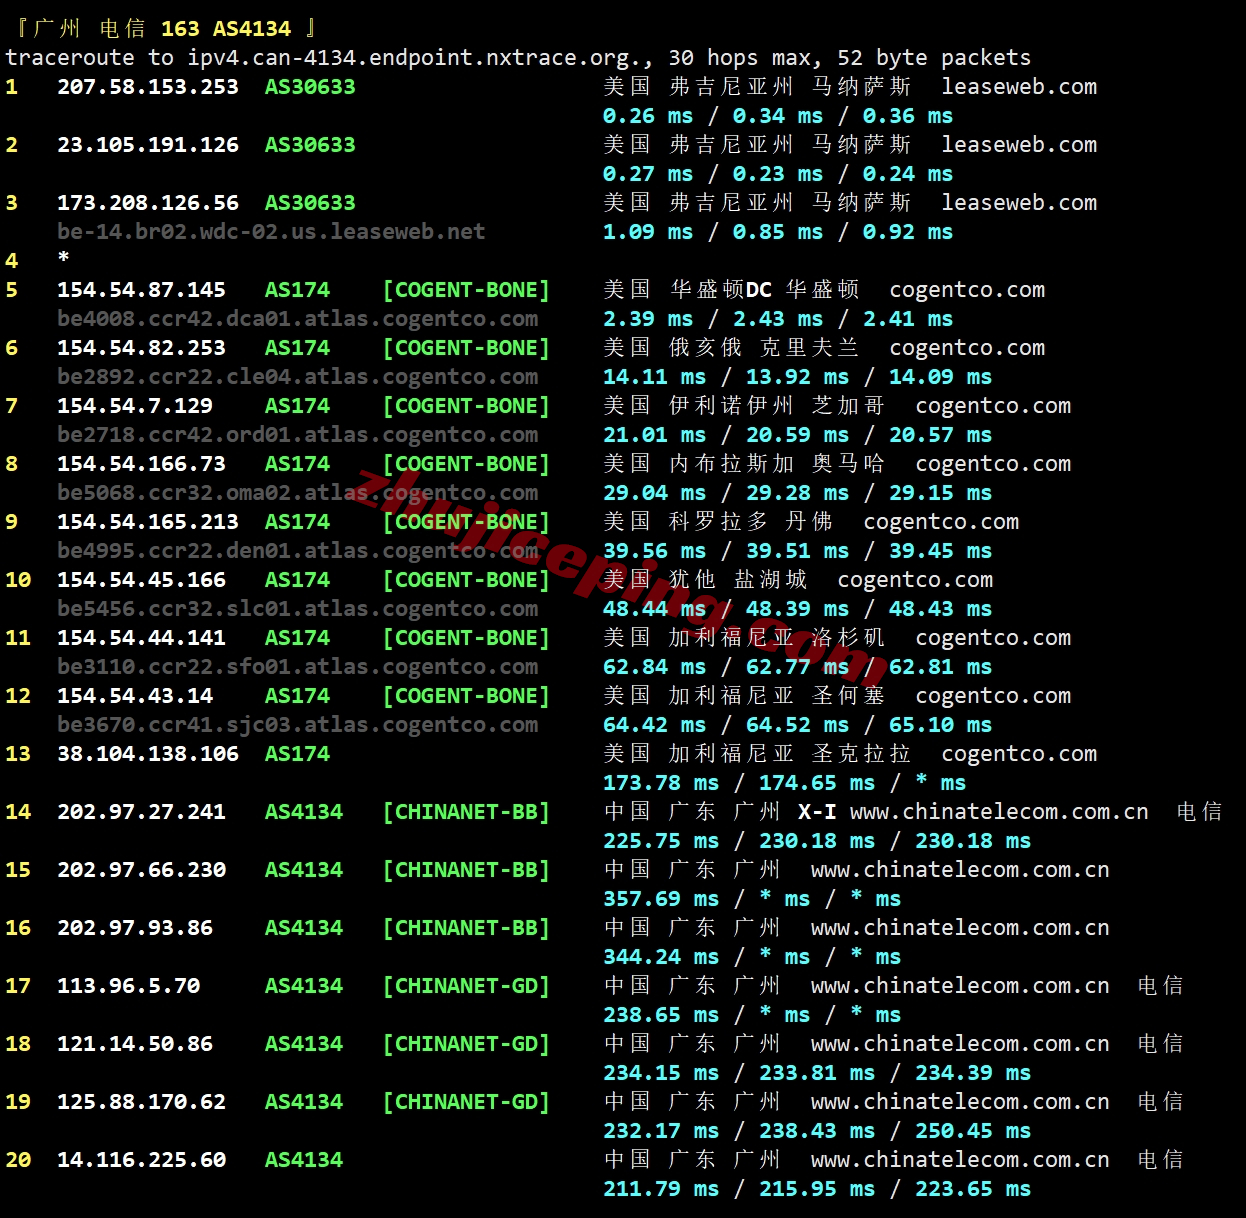Click hostname be3110.ccr22.sfo01.atlas.cogentco.com
The width and height of the screenshot is (1246, 1218).
[298, 667]
